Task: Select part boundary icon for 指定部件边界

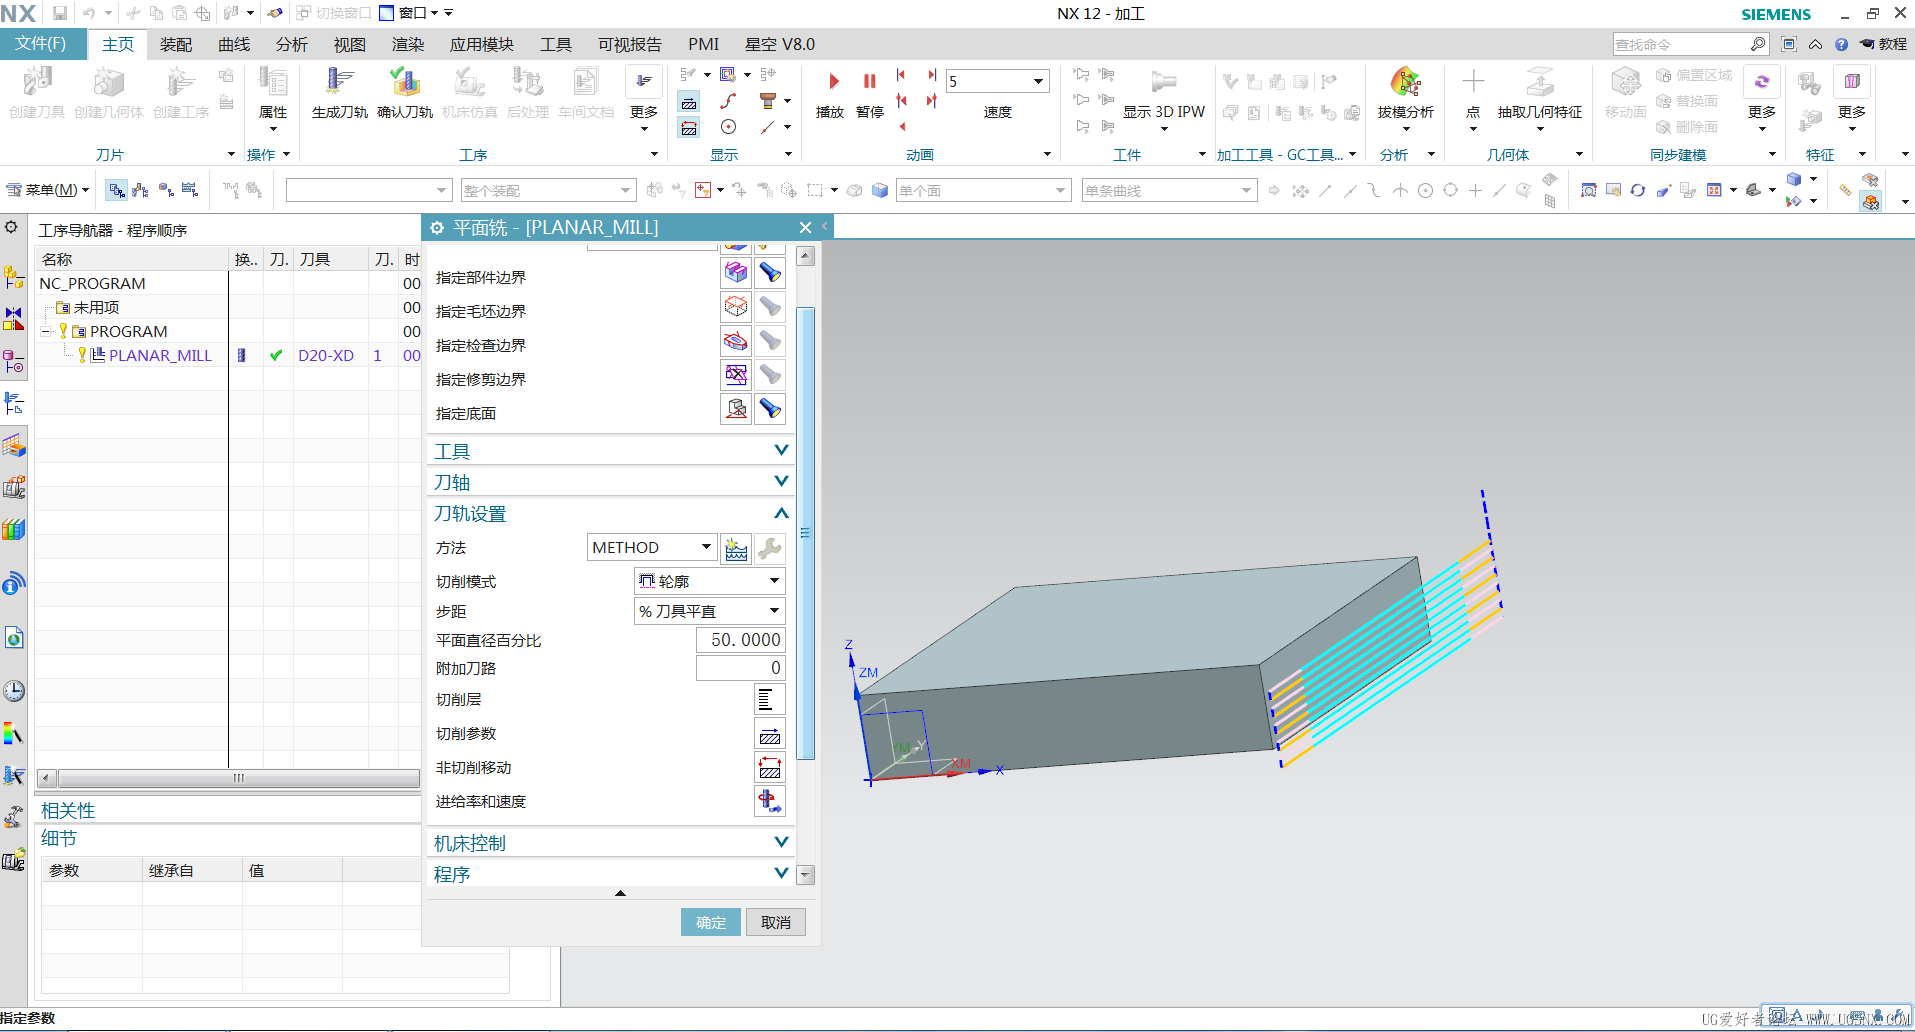Action: (736, 272)
